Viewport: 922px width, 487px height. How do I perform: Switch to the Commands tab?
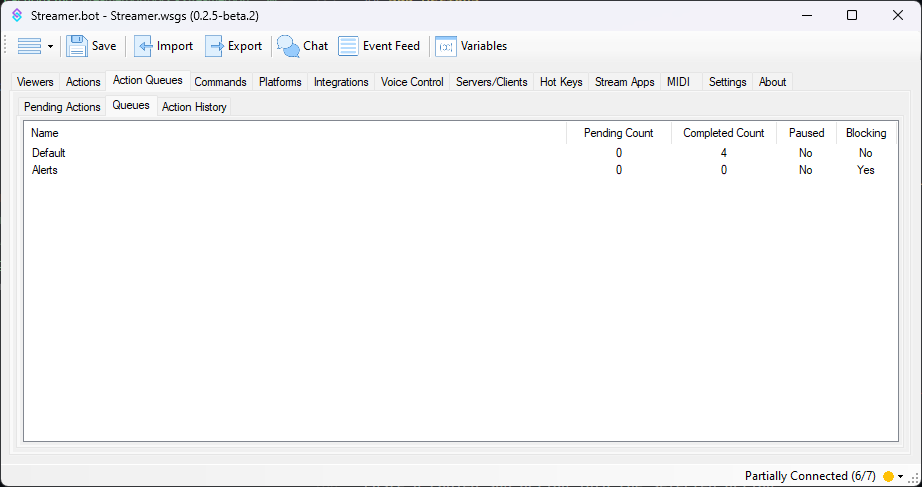coord(220,82)
